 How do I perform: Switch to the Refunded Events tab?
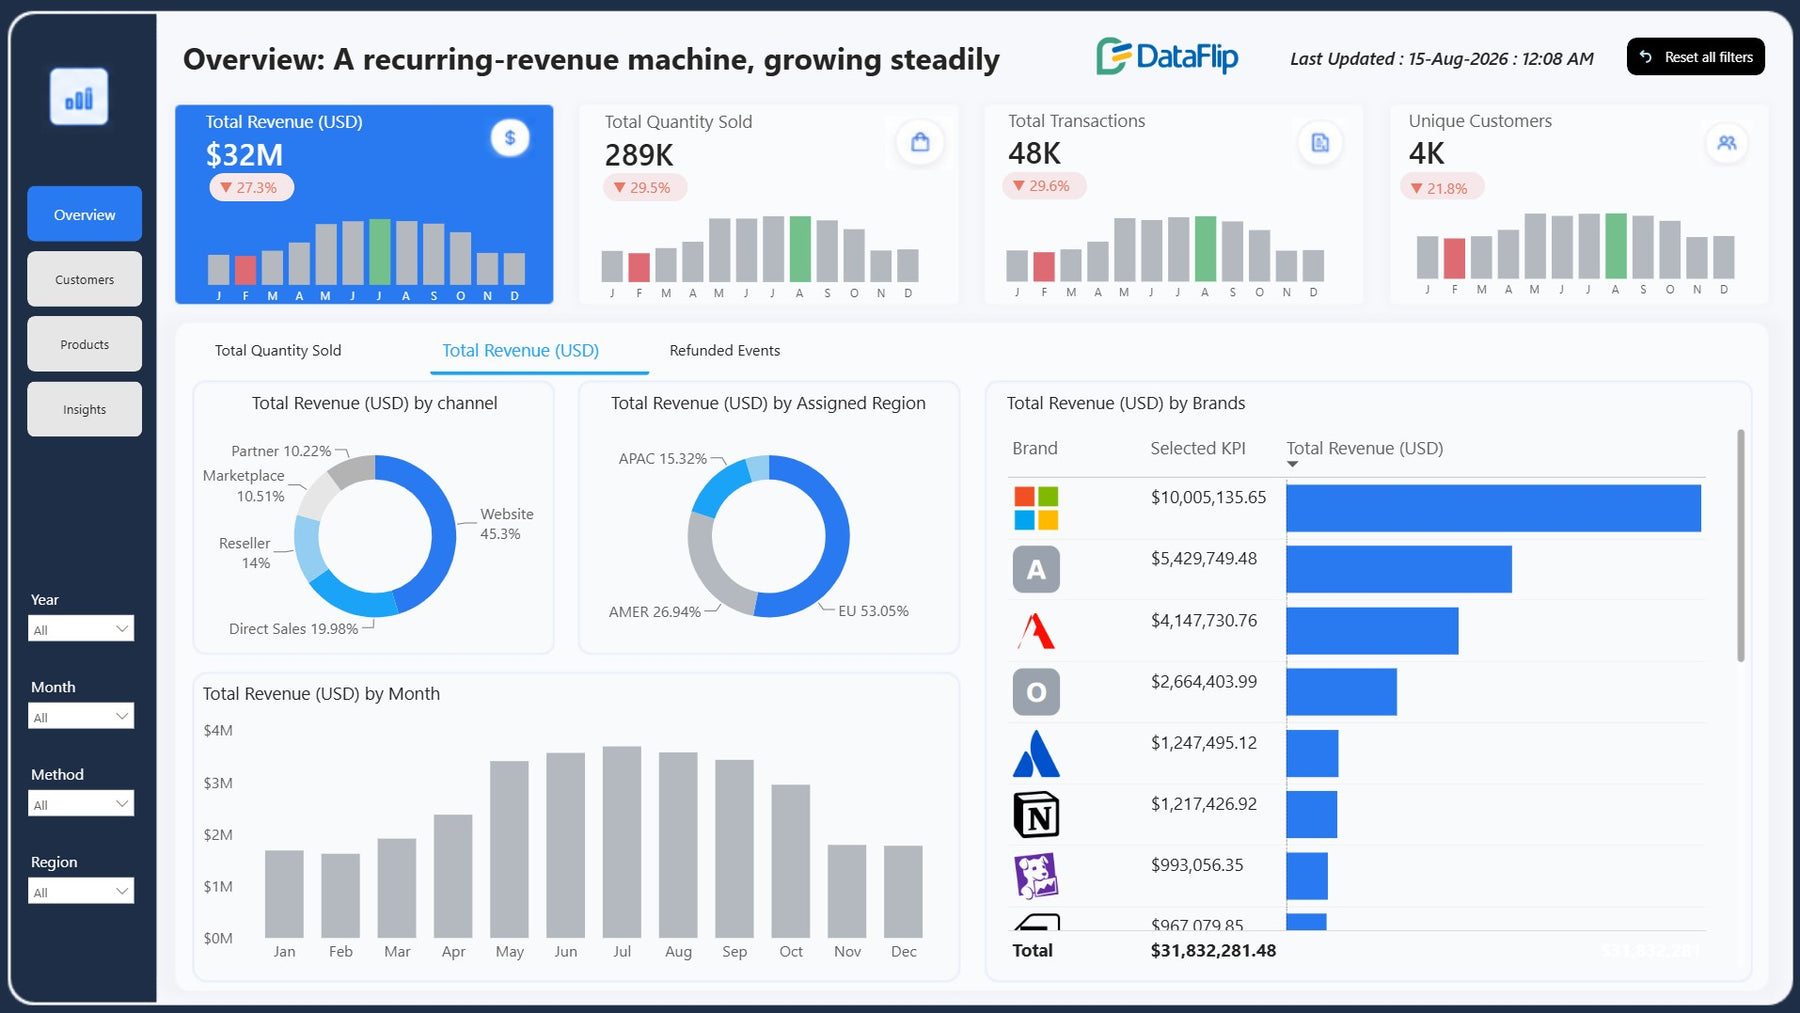click(725, 351)
